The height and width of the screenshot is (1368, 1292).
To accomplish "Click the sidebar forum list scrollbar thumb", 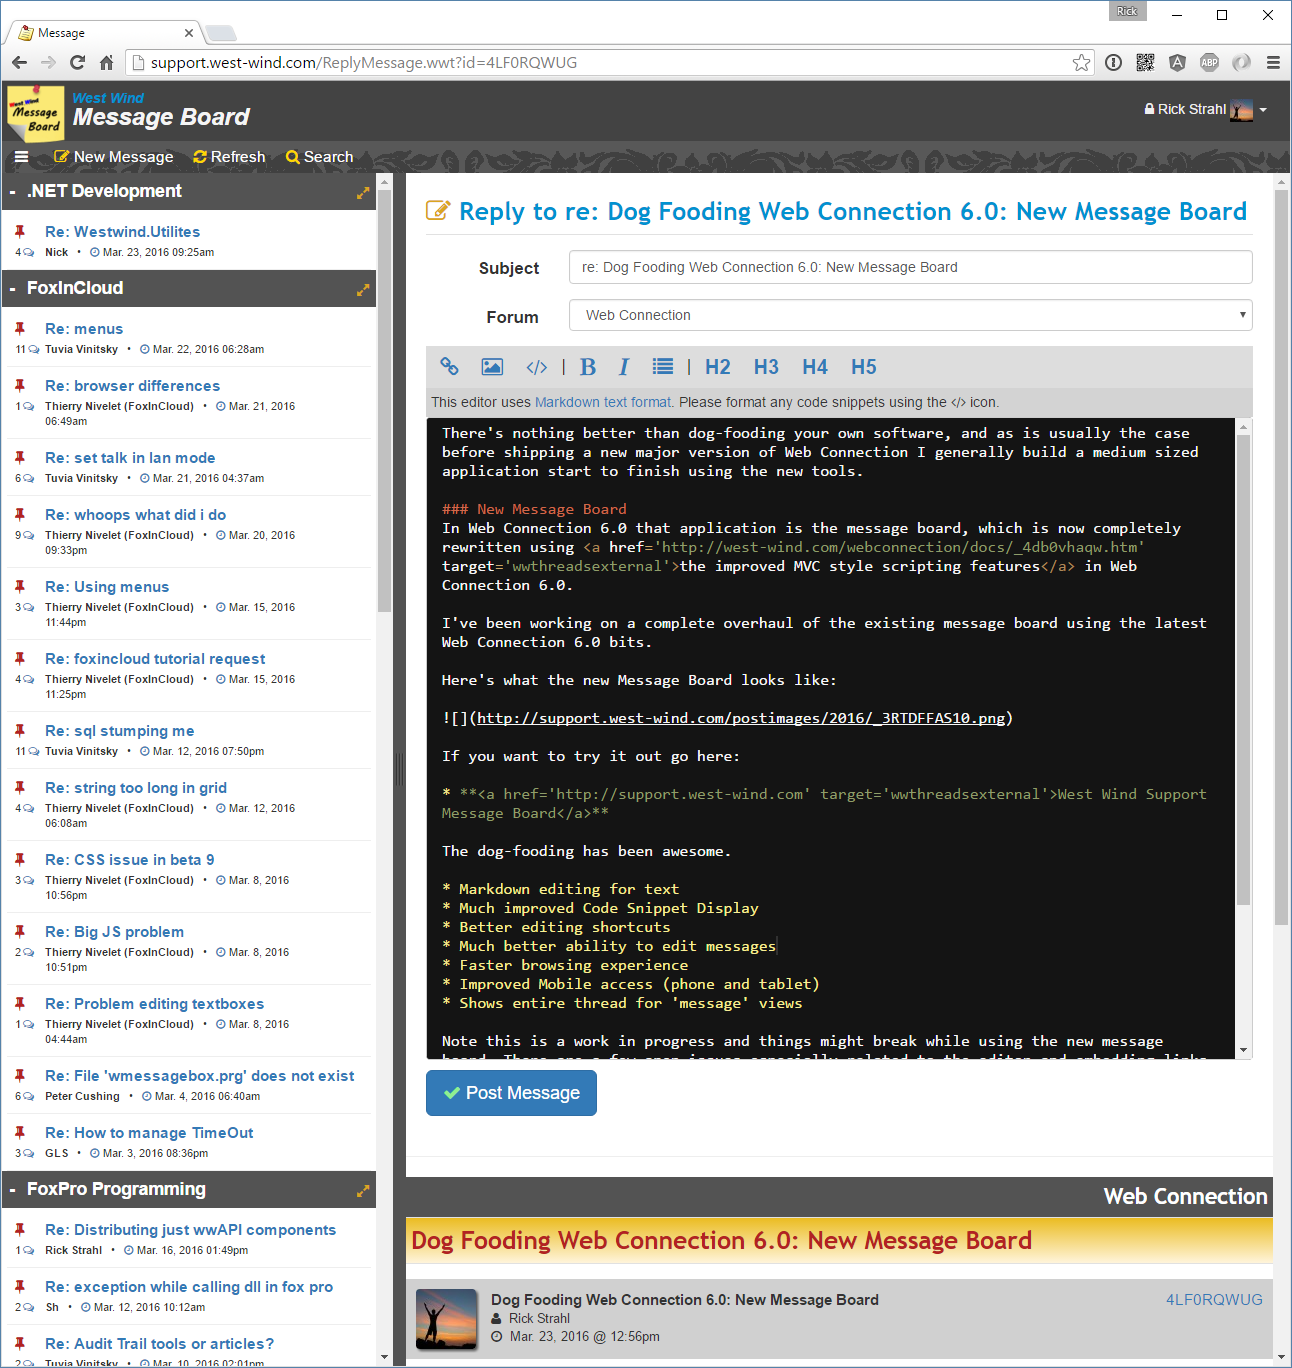I will (384, 400).
